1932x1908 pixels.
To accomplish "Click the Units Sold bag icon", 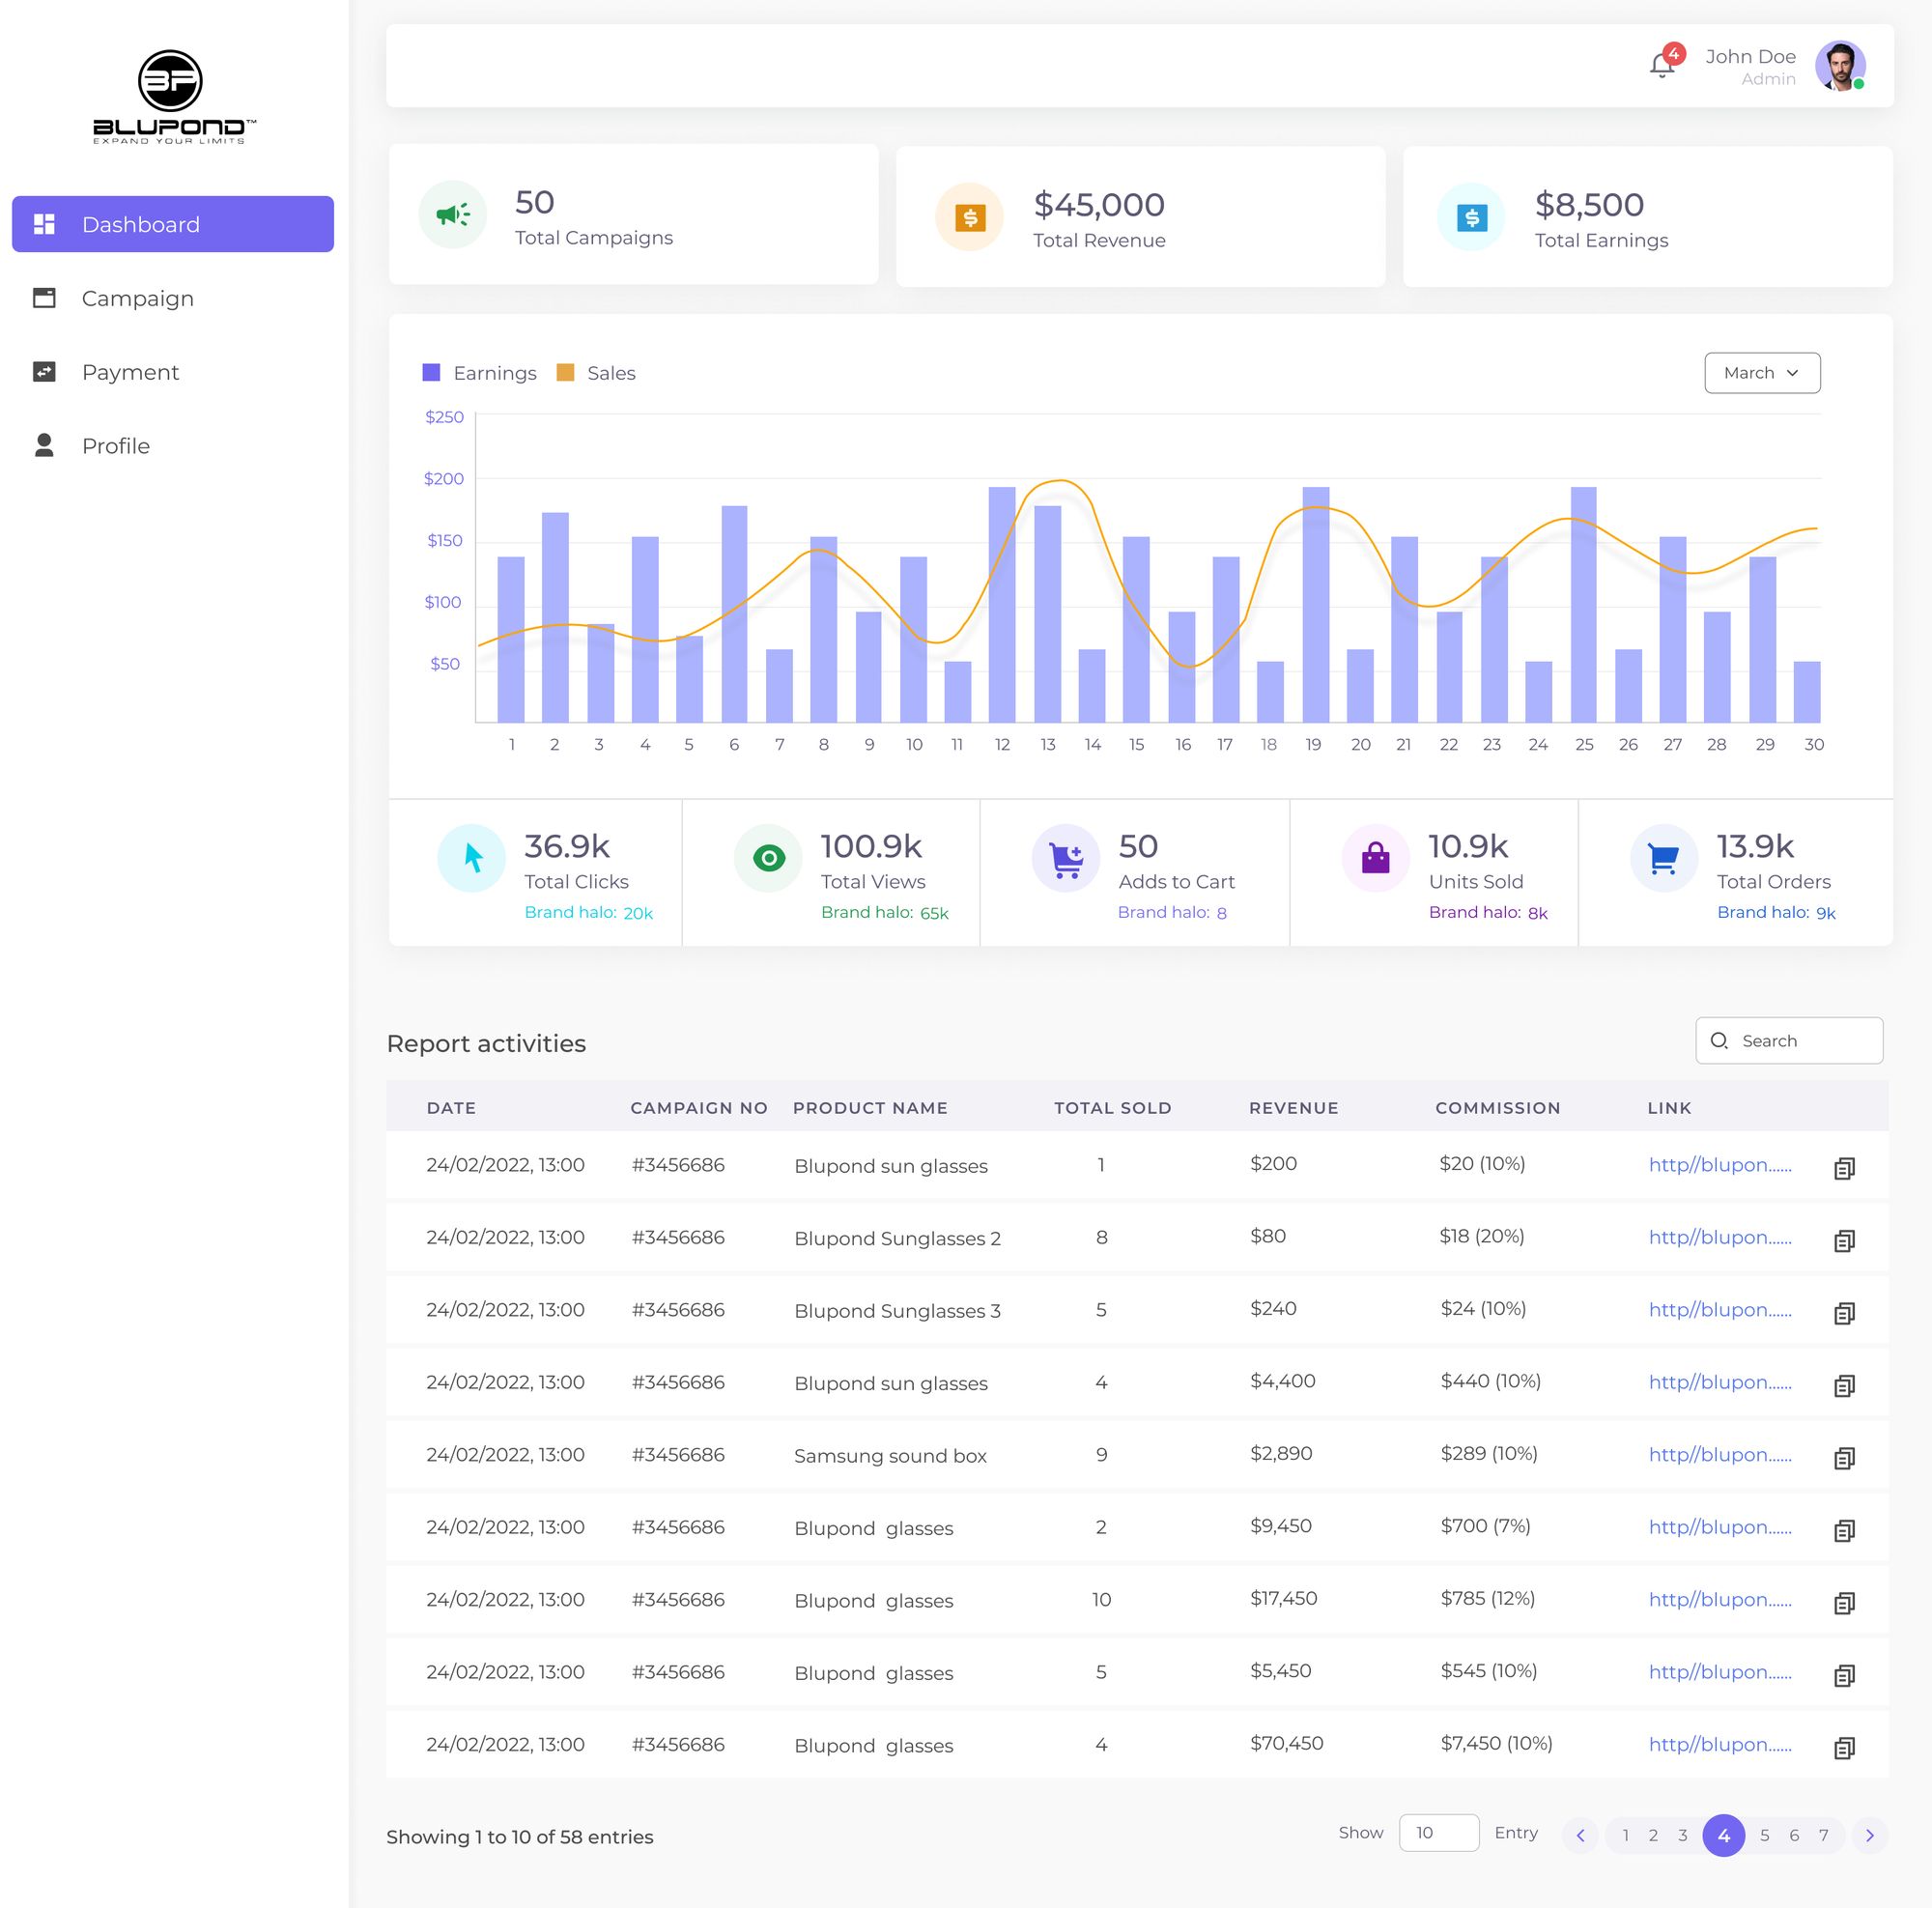I will click(x=1375, y=858).
